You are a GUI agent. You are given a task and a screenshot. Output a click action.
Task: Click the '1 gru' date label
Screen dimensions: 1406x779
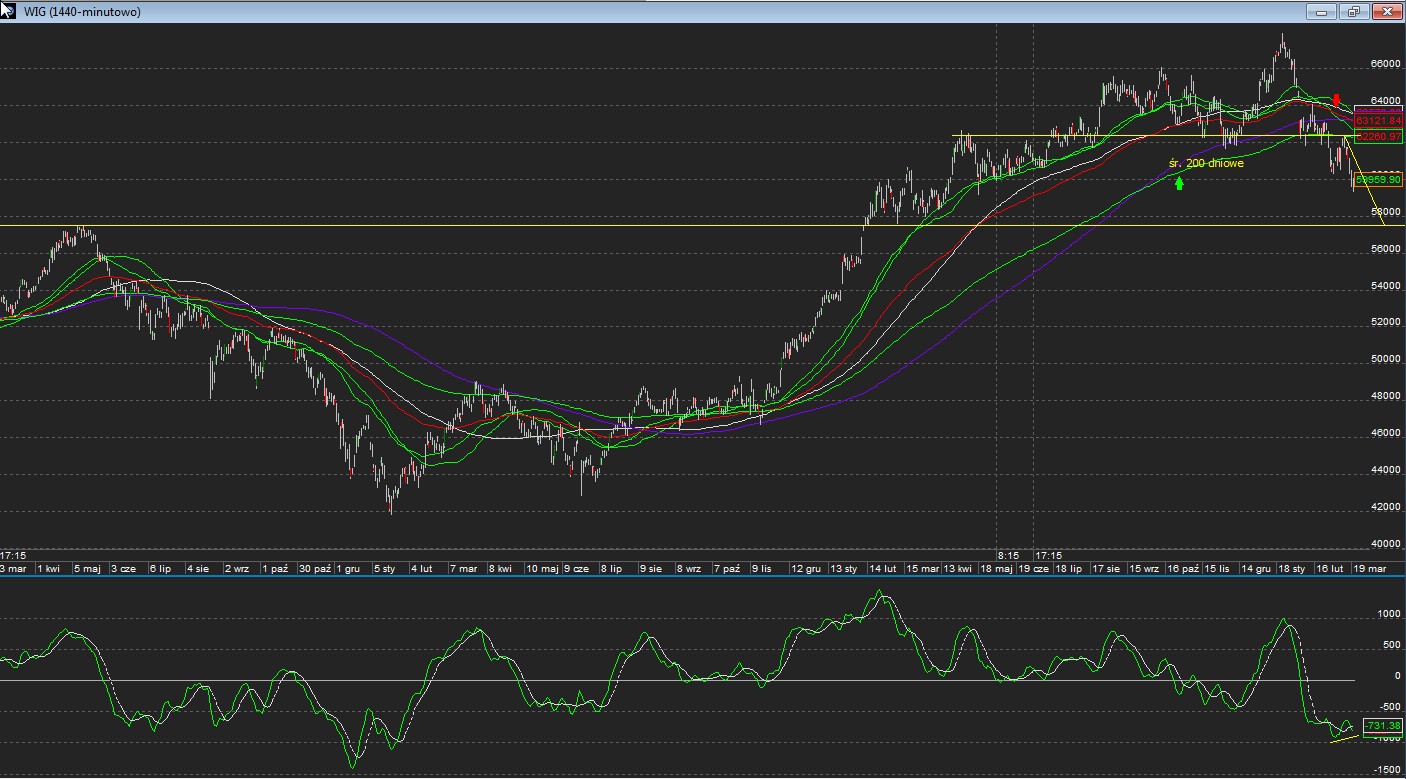coord(348,568)
